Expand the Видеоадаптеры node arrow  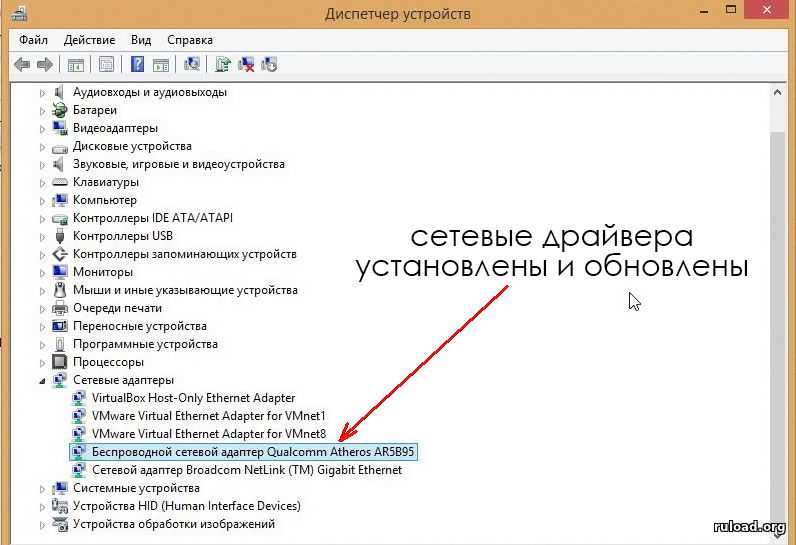point(43,129)
